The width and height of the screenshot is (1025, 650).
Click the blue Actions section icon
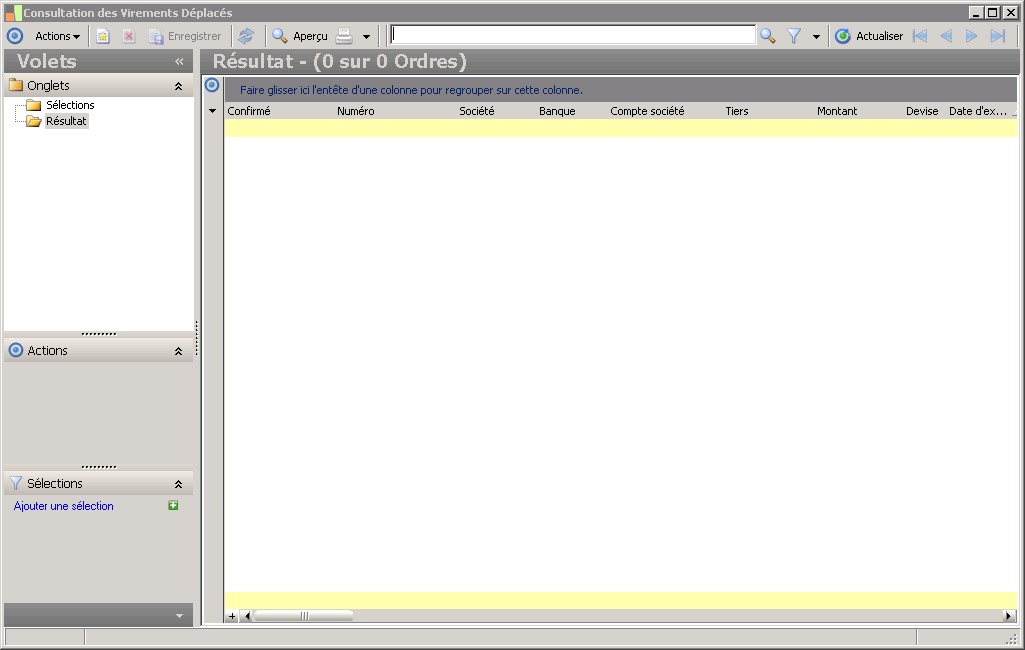tap(16, 351)
